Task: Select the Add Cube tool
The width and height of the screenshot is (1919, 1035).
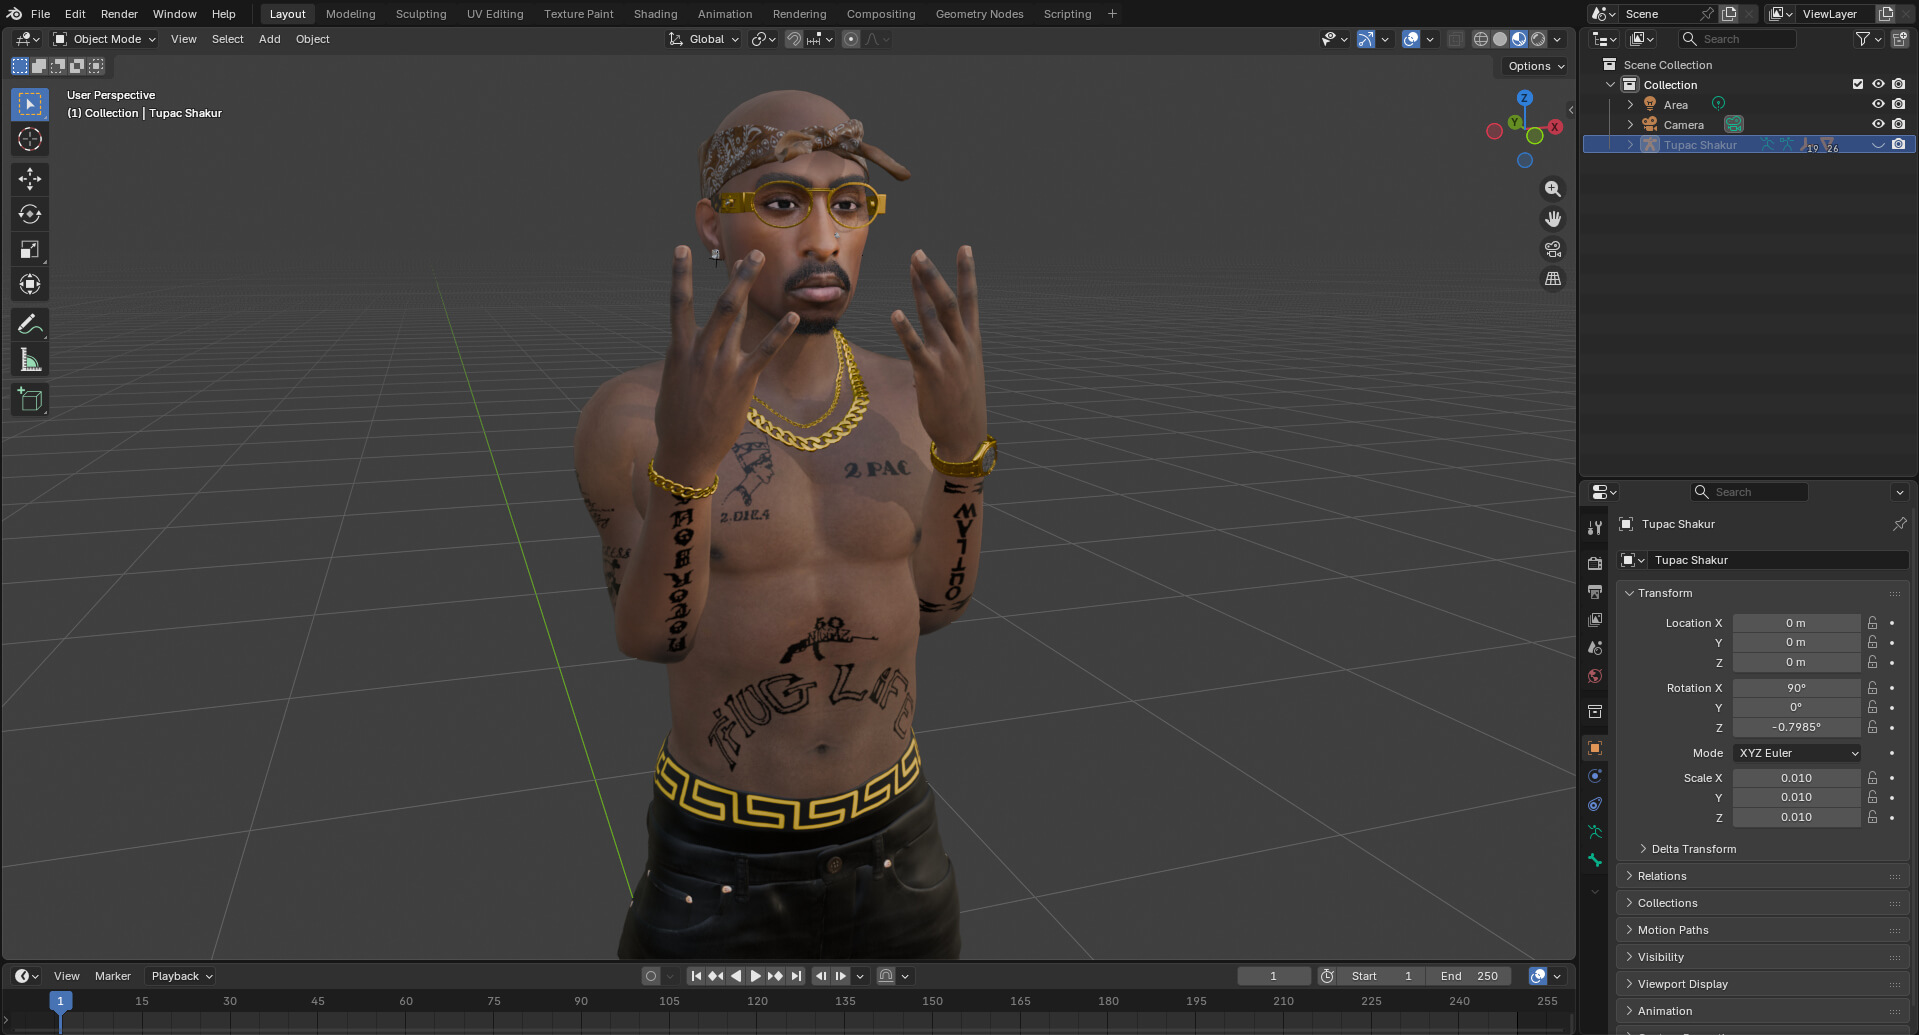Action: [30, 400]
